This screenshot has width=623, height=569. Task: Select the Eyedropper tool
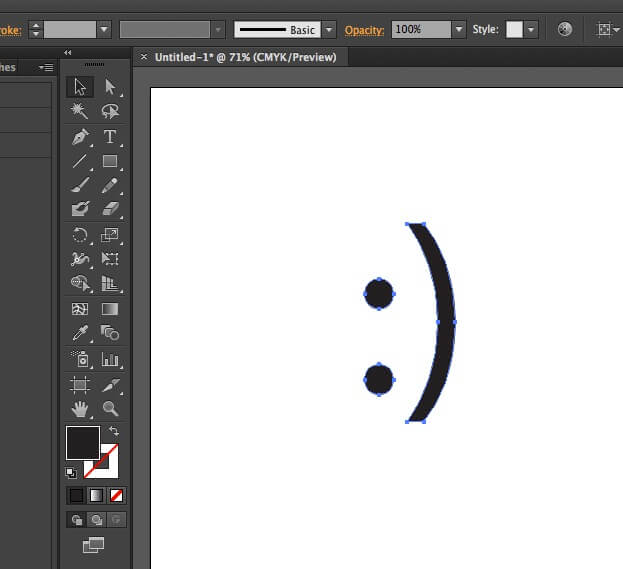[x=80, y=333]
